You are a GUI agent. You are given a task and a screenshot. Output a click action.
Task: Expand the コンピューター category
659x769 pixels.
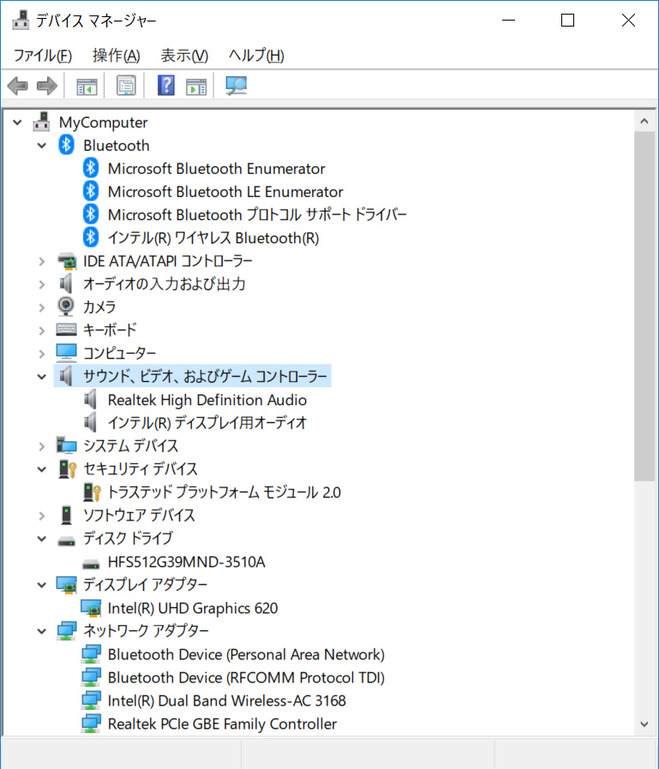(x=42, y=354)
